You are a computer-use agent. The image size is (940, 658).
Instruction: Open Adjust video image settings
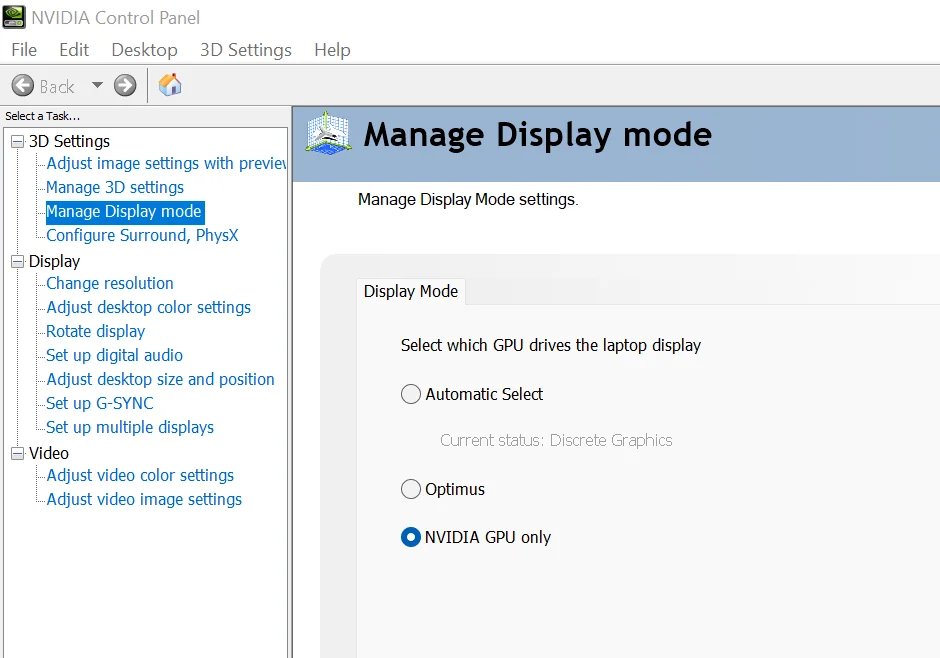(144, 499)
